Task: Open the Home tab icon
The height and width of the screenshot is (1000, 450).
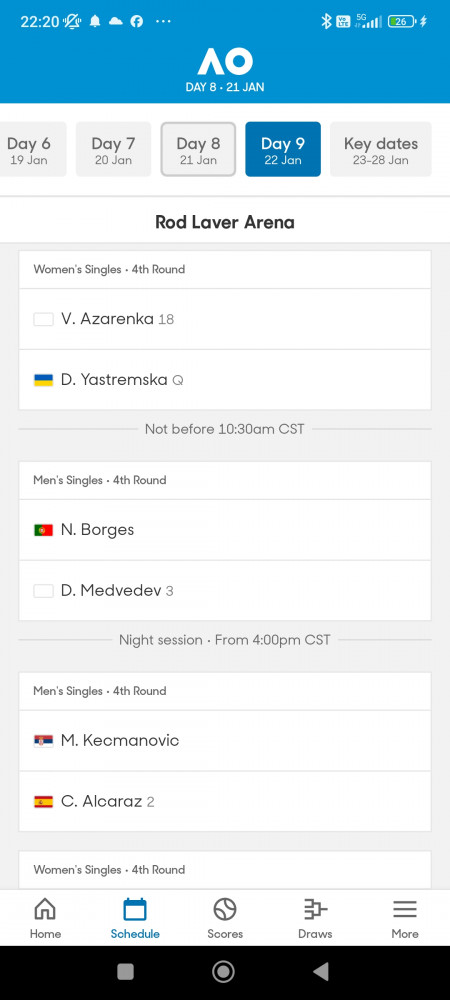Action: coord(44,909)
